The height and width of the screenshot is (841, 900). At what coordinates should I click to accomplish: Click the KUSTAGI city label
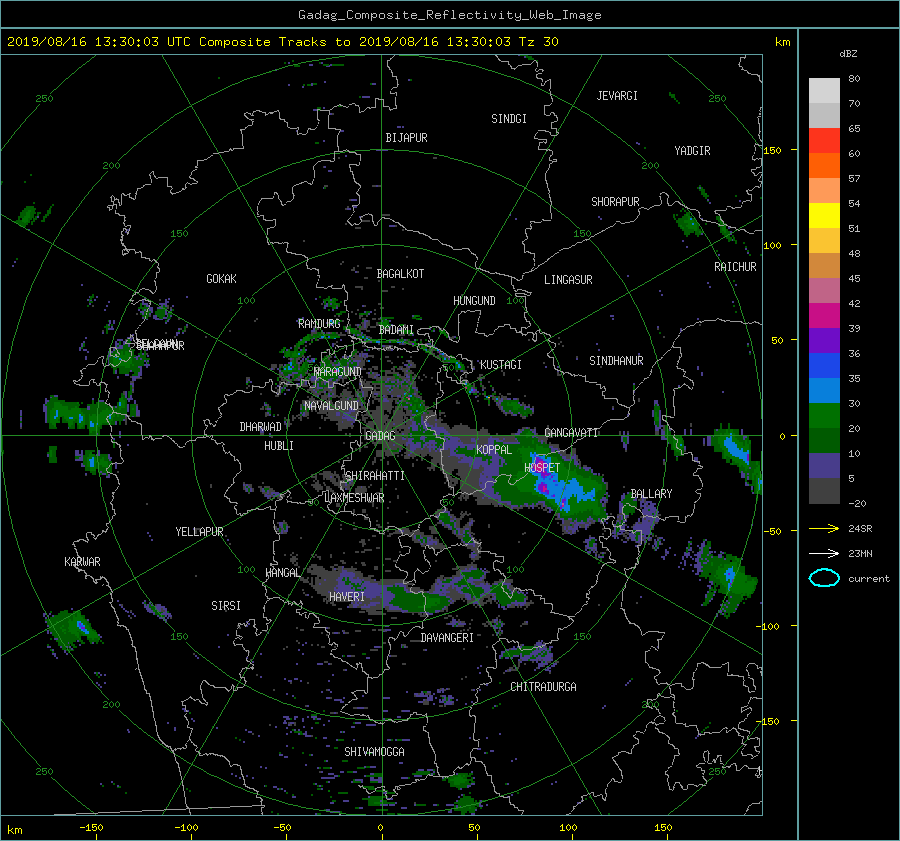[501, 365]
